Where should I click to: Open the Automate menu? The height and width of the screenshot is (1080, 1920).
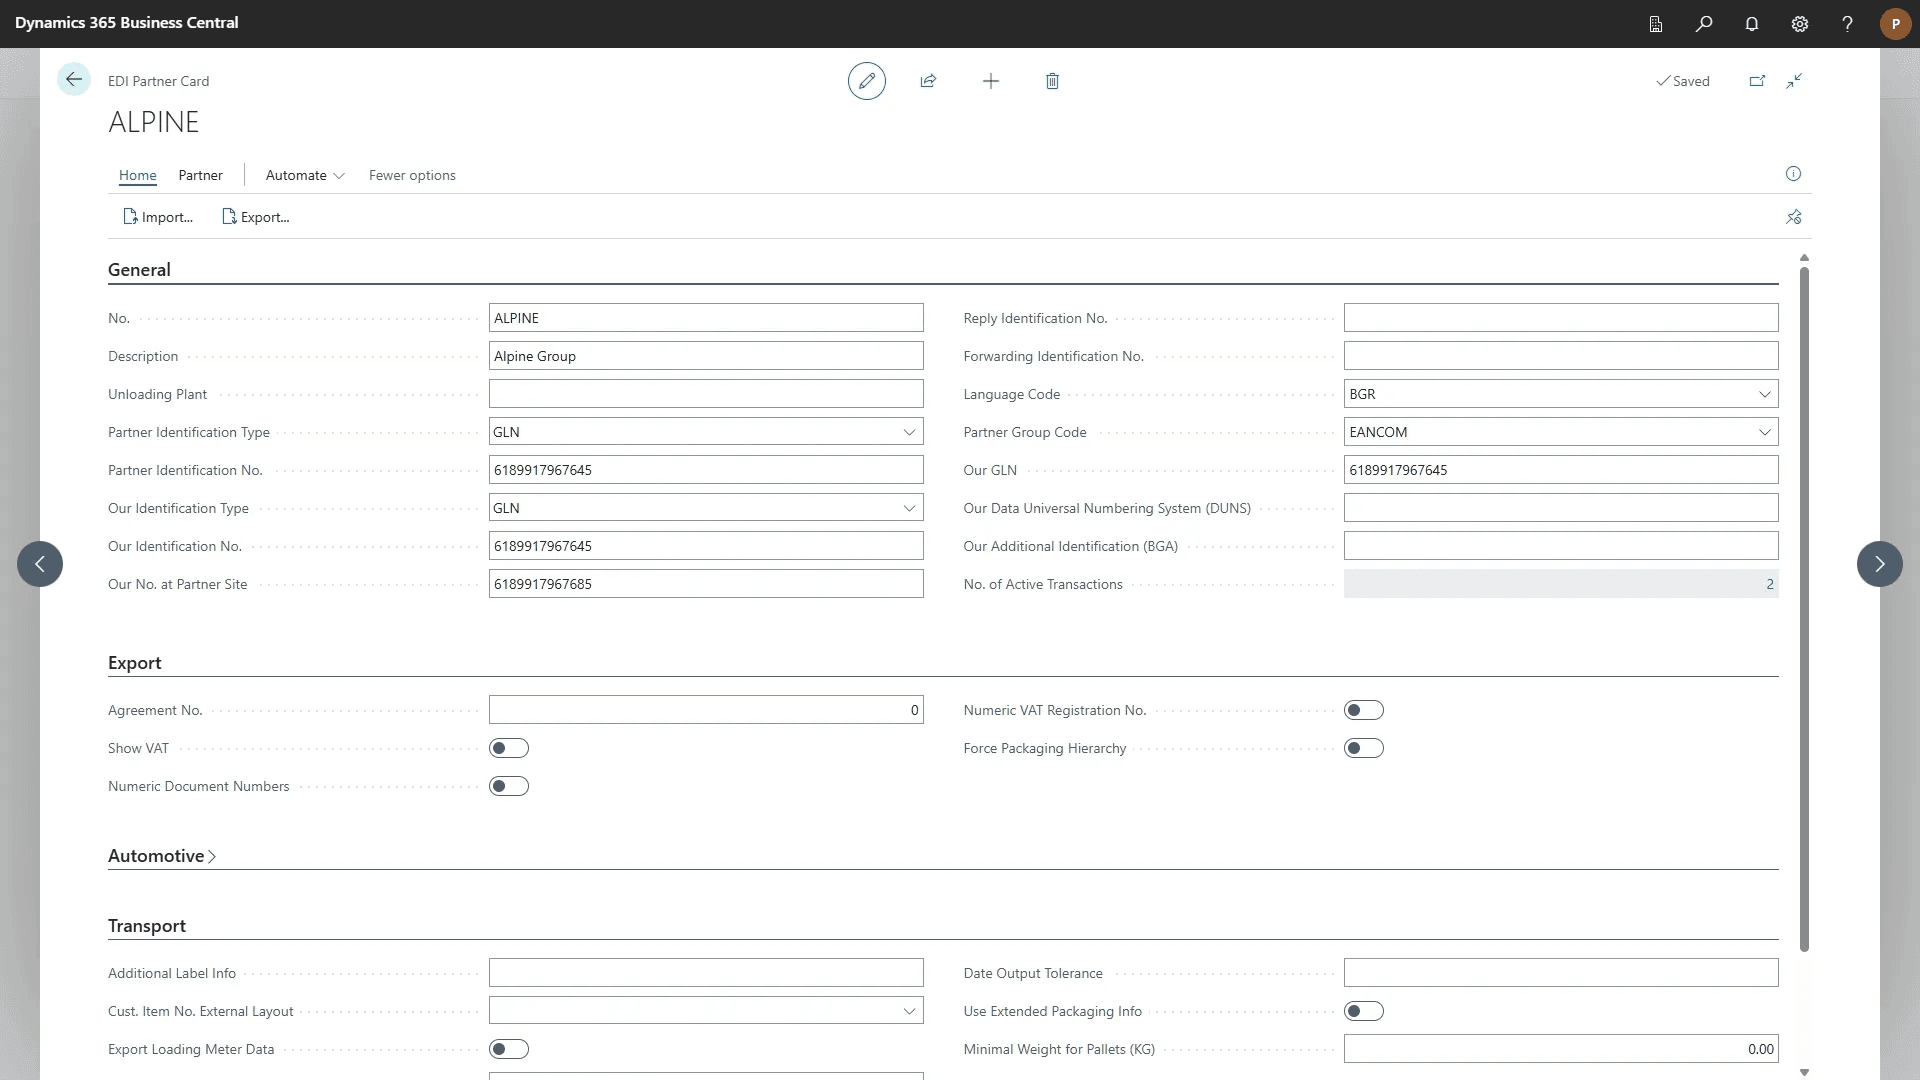(305, 175)
